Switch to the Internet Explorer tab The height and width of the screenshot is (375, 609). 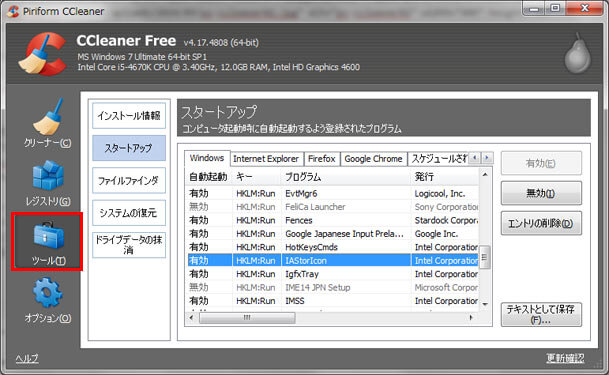266,159
